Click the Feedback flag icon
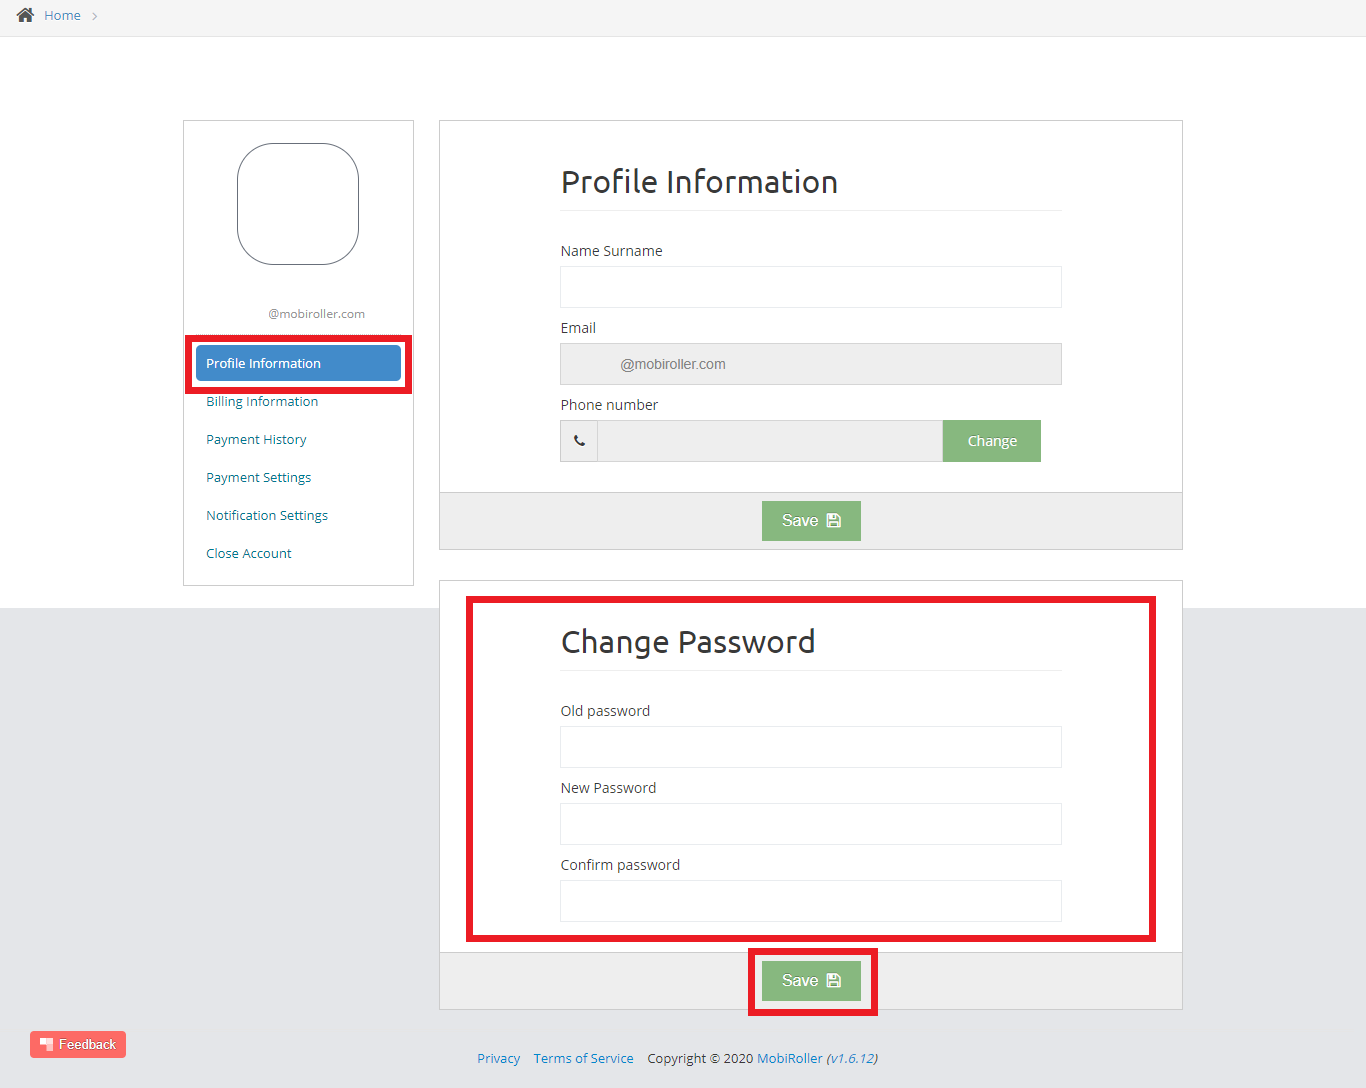1366x1088 pixels. [46, 1044]
